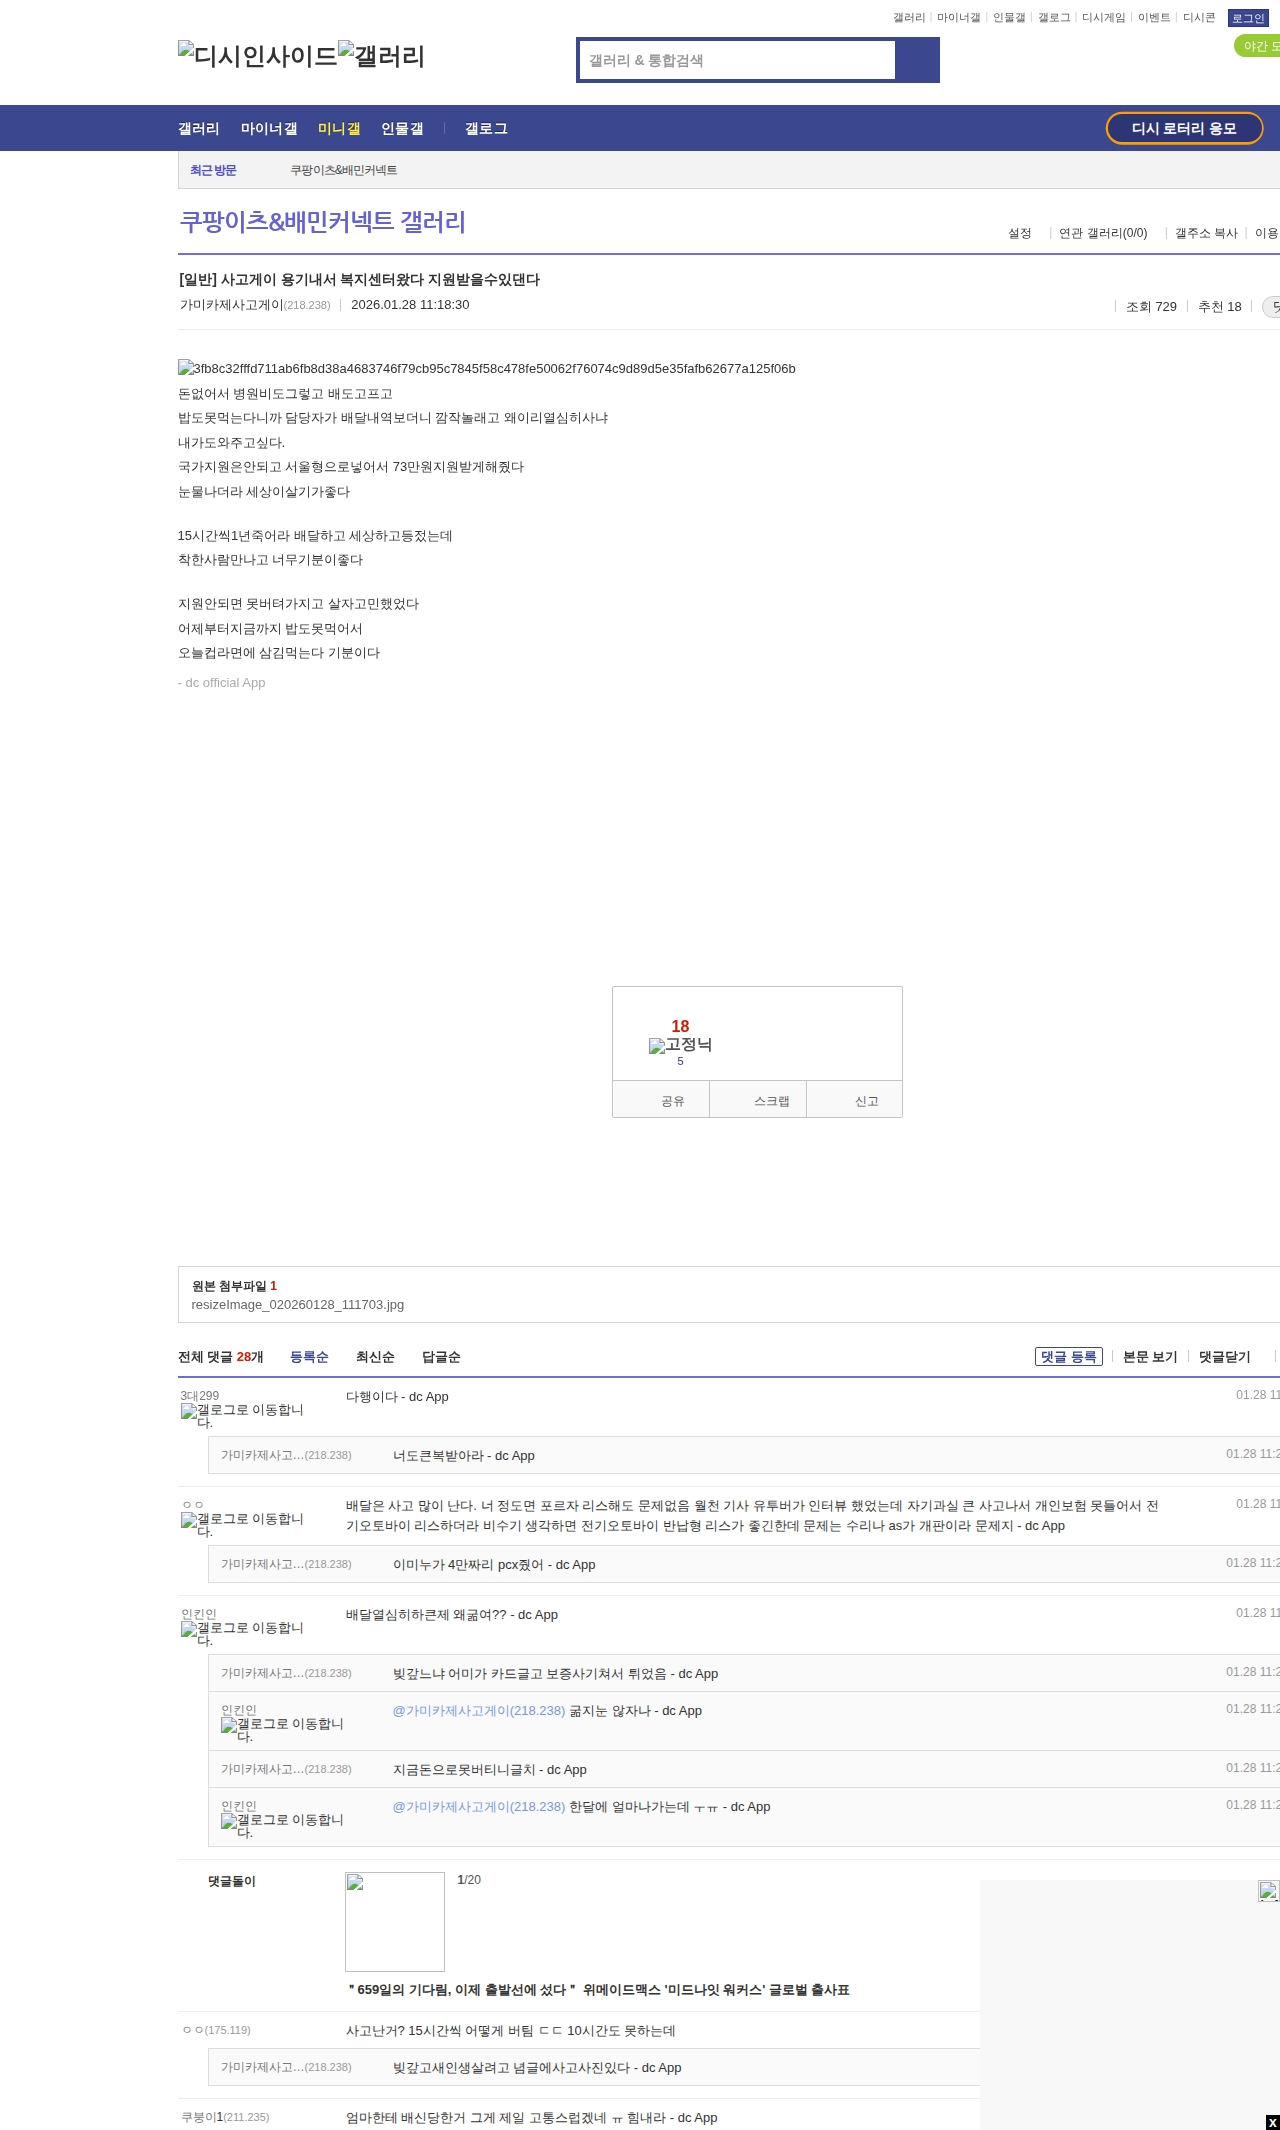
Task: Click @가미카제사고게이 mention in 굶지는 않자나 reply
Action: click(479, 1711)
